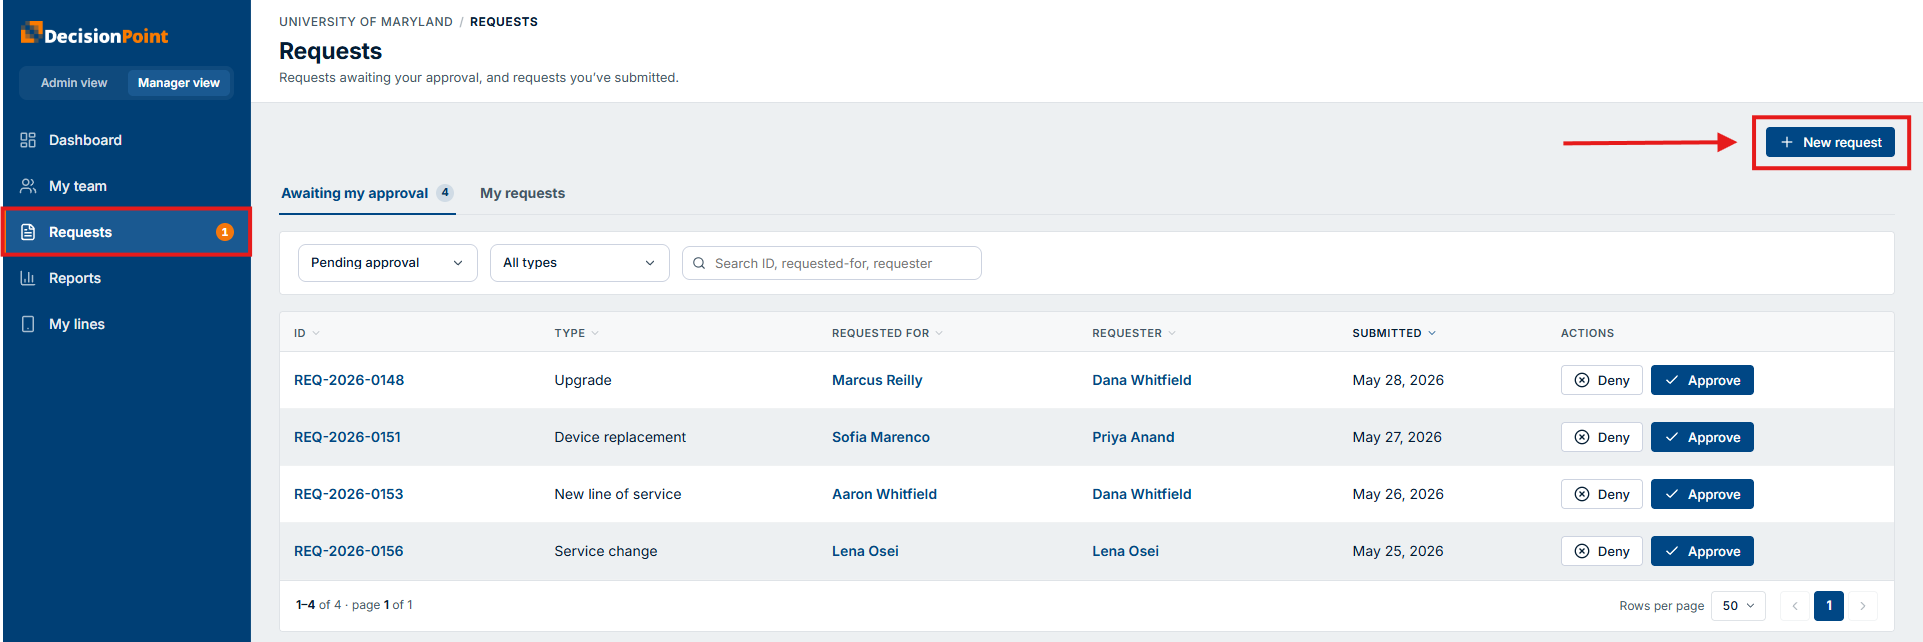Click the Upgrade type cell
The width and height of the screenshot is (1923, 642).
tap(583, 380)
